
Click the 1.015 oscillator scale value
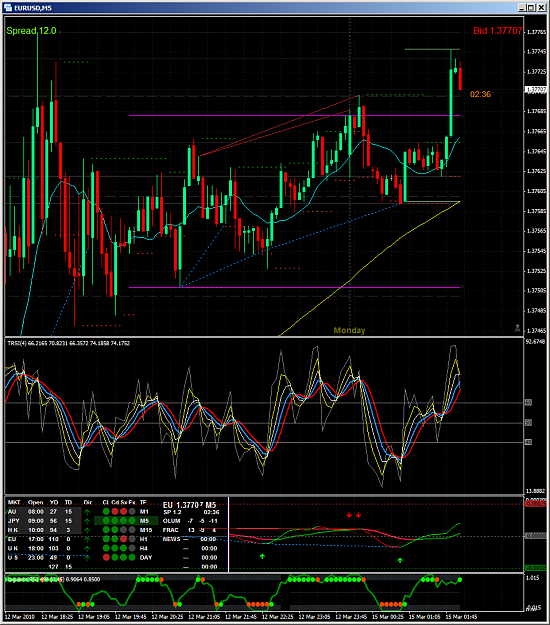533,578
